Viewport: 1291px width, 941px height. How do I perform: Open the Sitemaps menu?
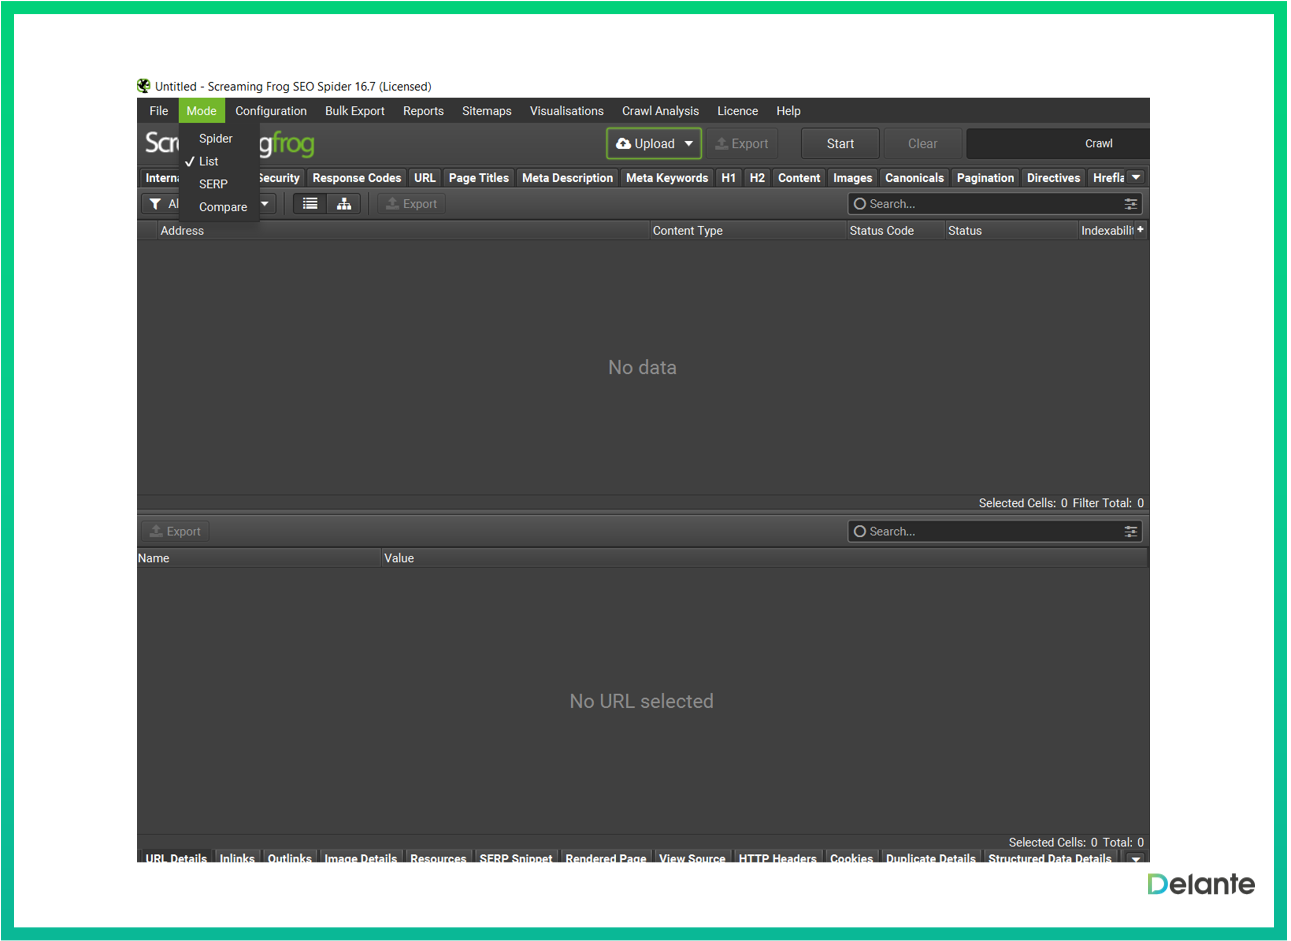(x=487, y=111)
